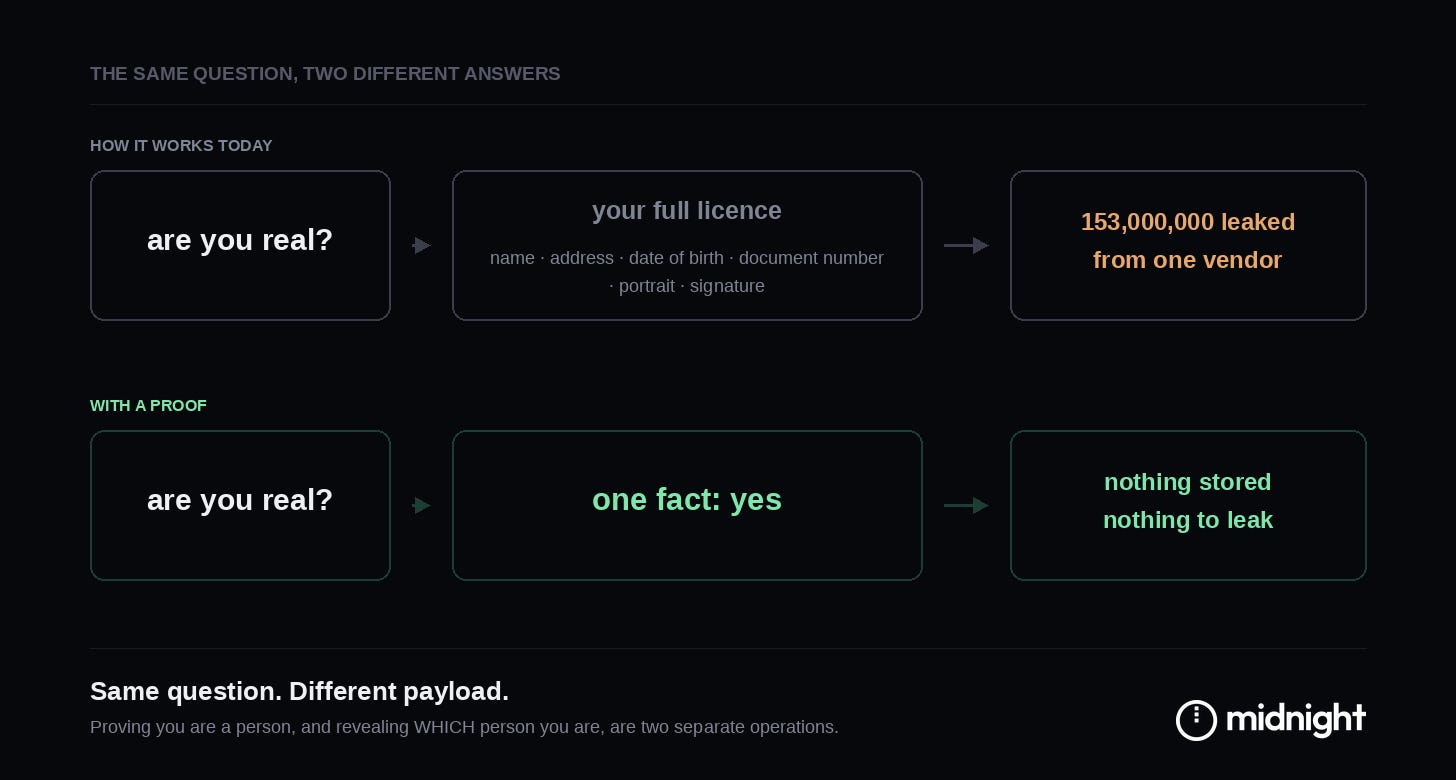Click the small arrow after top 'are you real?' box
This screenshot has width=1456, height=780.
pyautogui.click(x=422, y=245)
